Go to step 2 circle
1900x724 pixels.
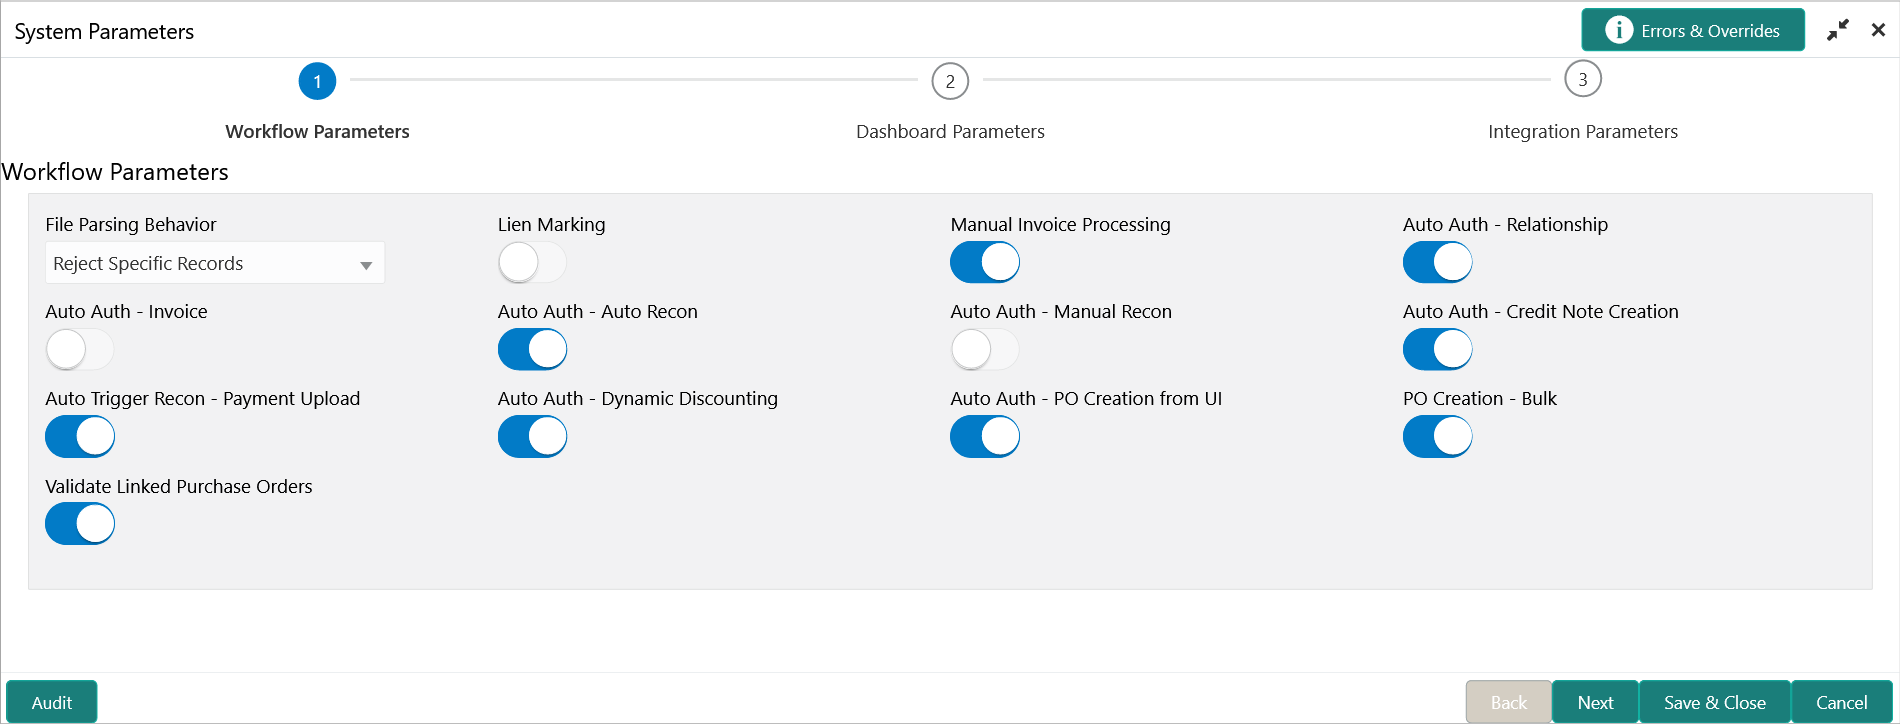(x=950, y=81)
